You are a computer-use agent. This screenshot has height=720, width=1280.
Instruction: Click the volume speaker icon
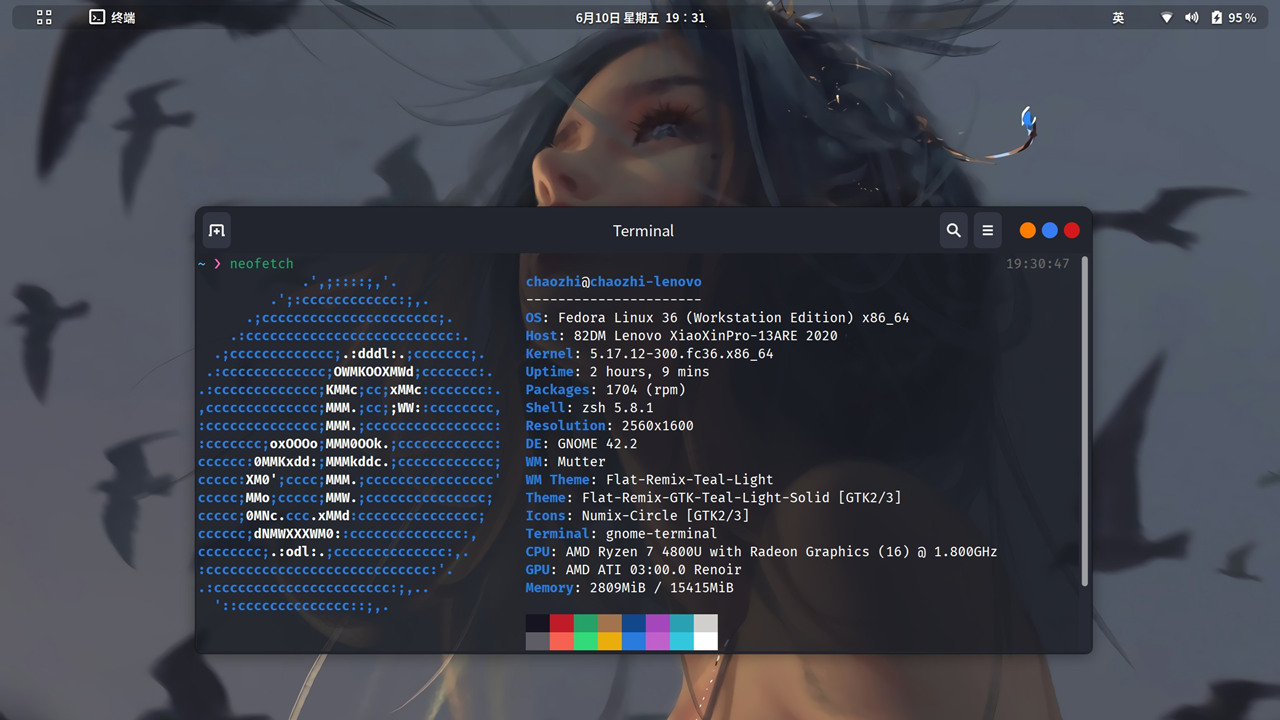1191,18
